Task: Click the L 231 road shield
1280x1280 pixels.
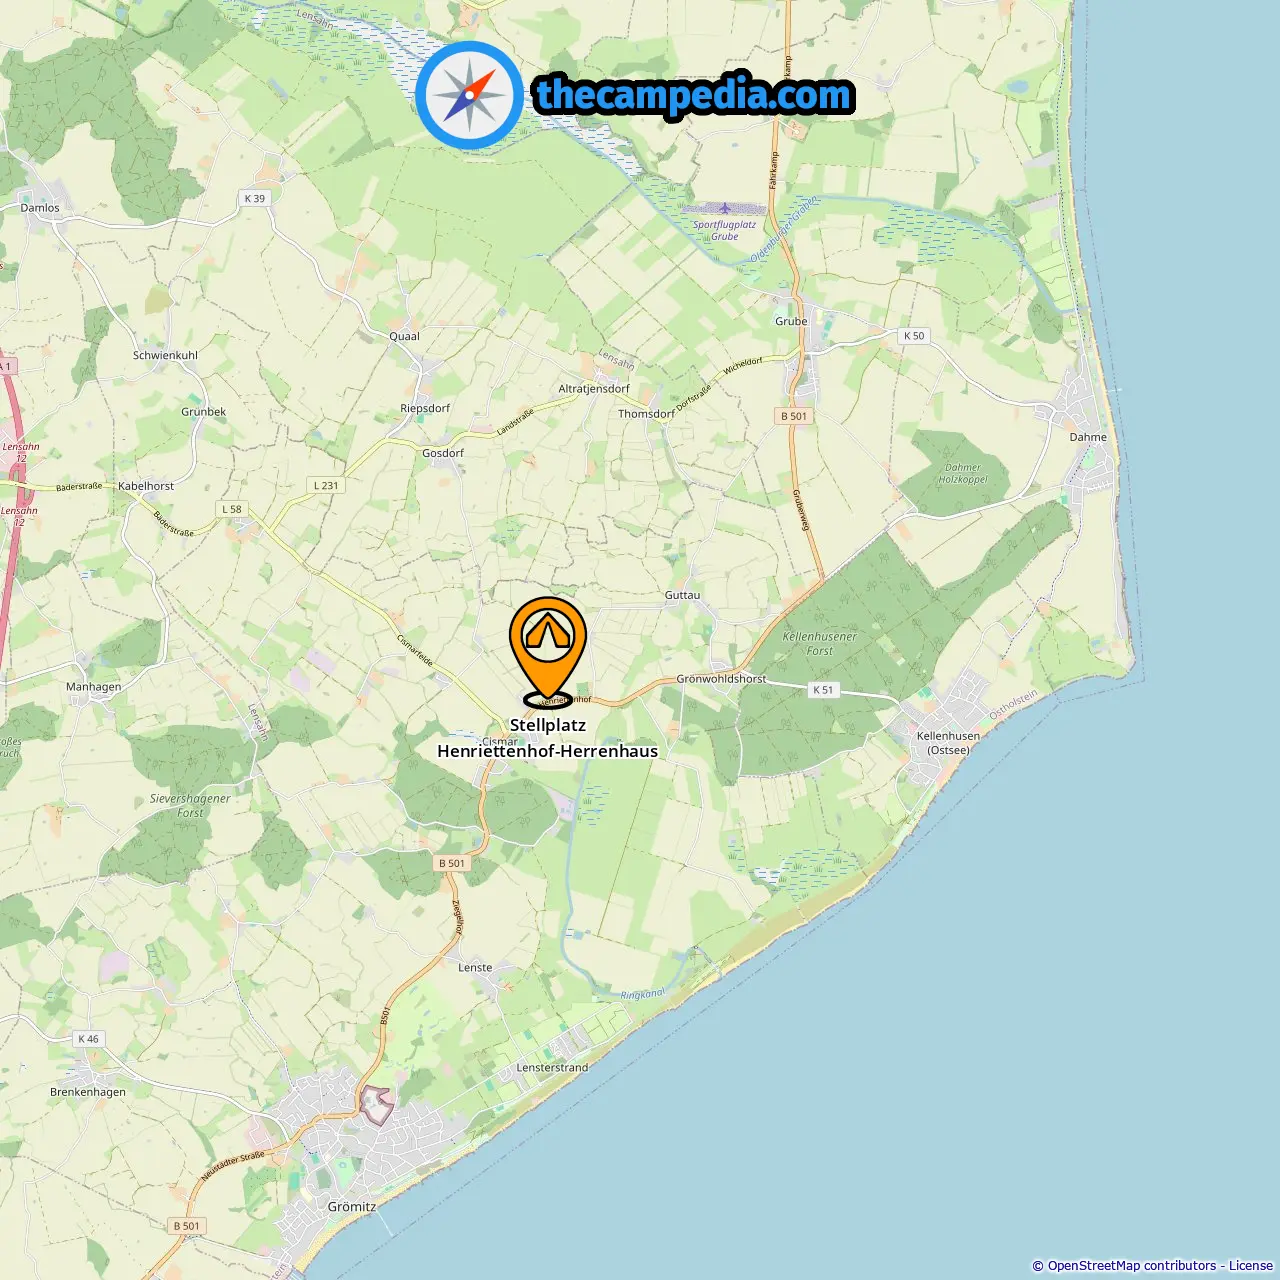Action: point(326,485)
